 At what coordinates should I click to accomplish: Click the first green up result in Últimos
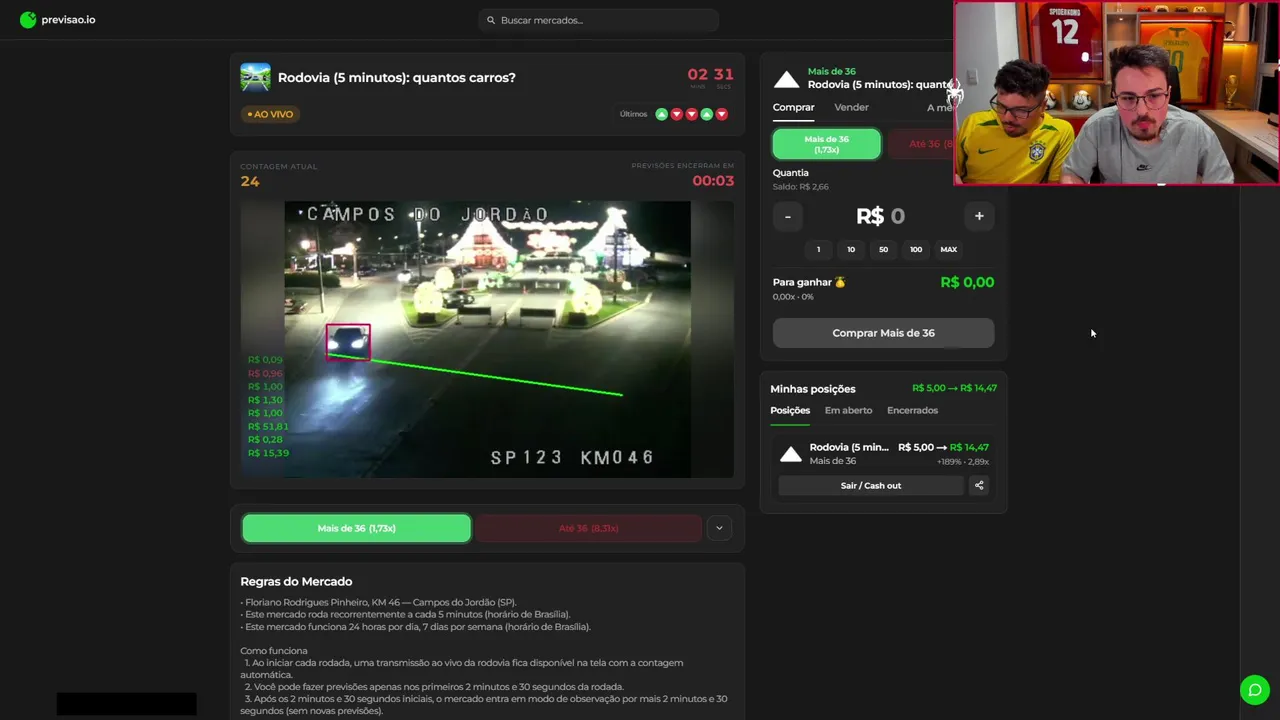tap(661, 114)
